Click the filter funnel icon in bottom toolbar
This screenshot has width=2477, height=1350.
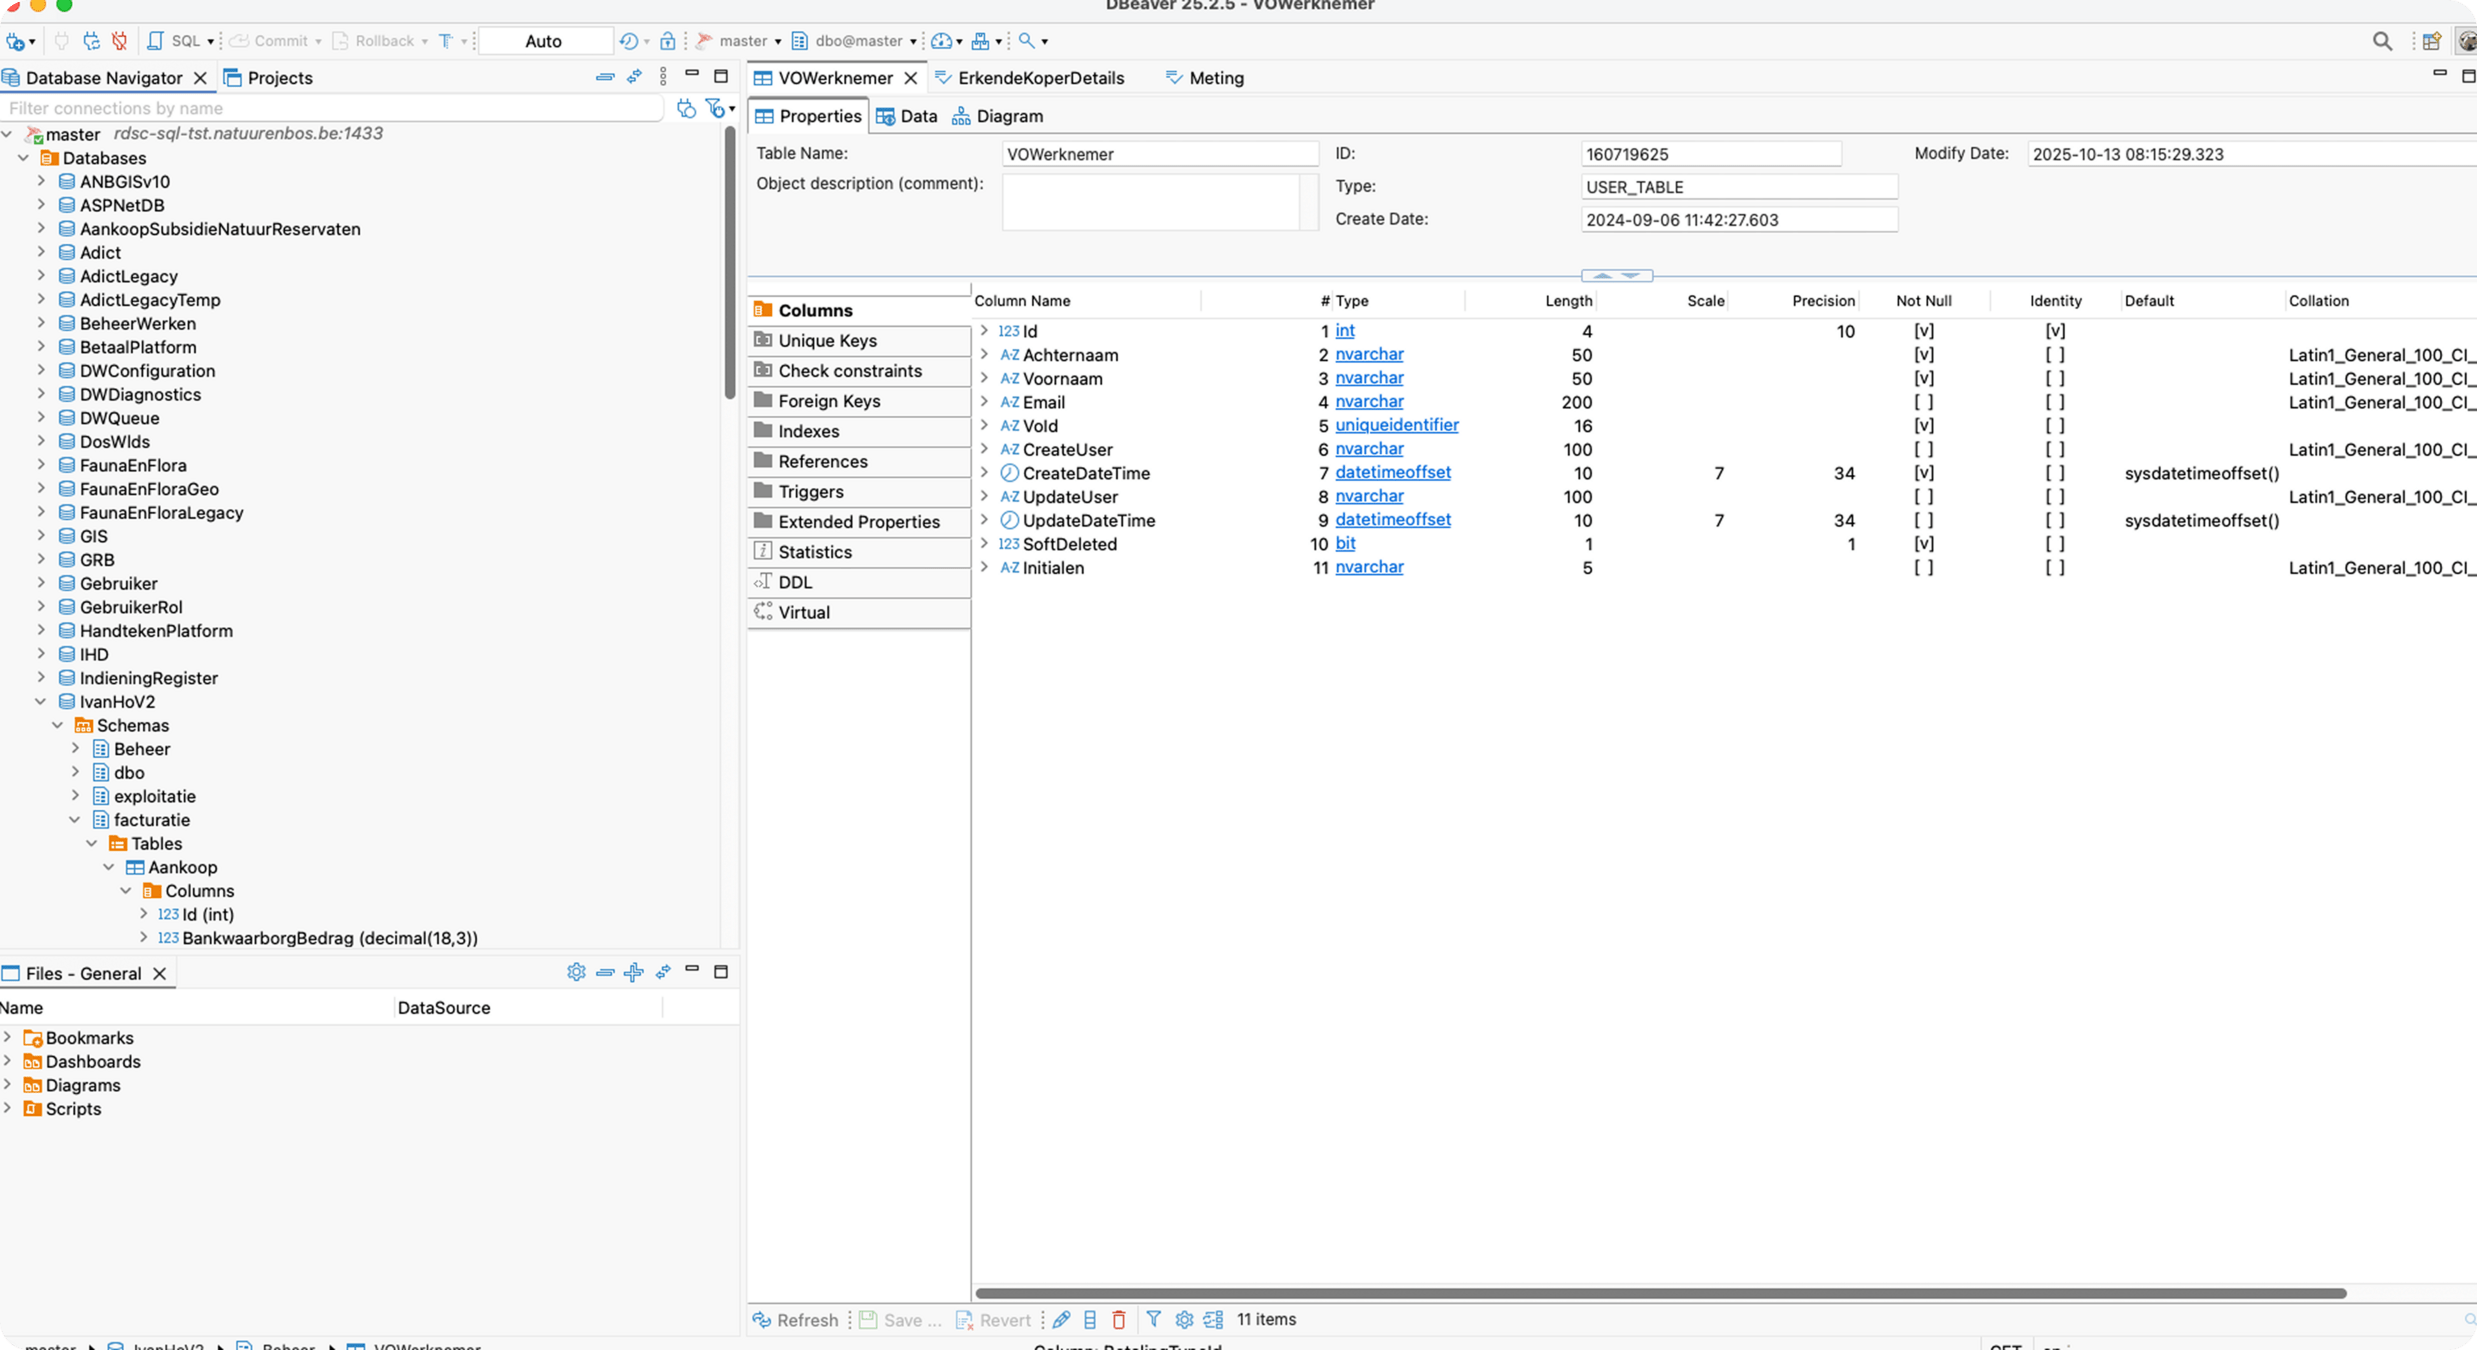pos(1153,1320)
